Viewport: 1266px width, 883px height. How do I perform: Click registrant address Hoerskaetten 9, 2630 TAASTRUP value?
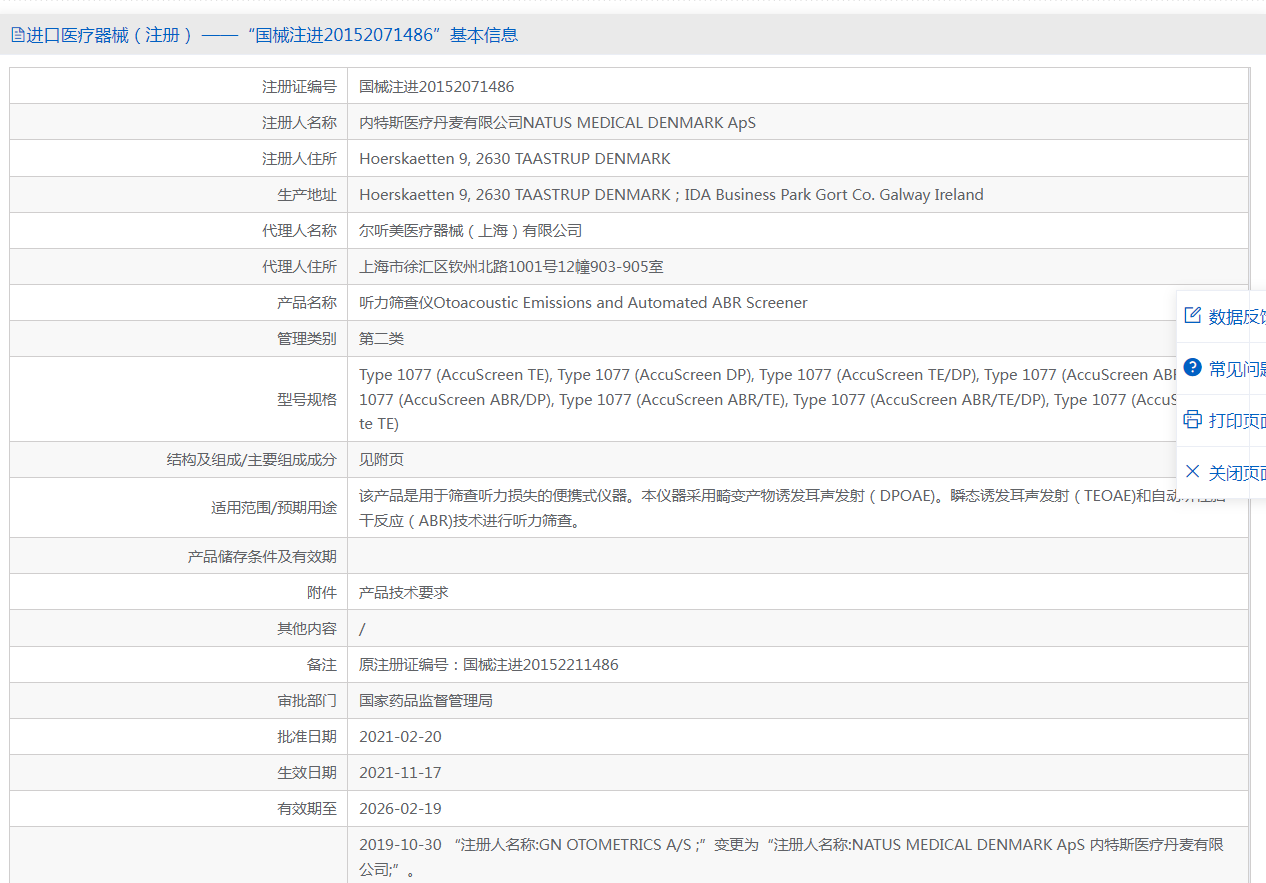pyautogui.click(x=515, y=159)
